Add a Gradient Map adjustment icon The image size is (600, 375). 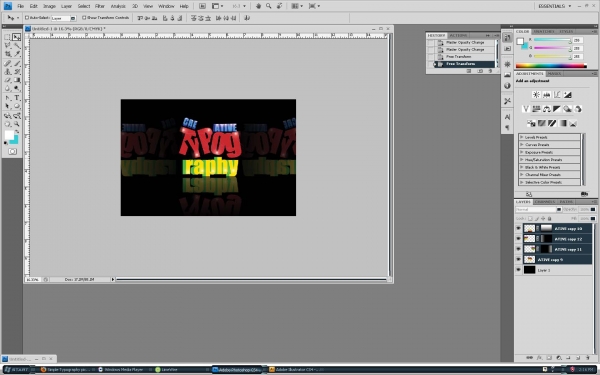click(x=562, y=123)
